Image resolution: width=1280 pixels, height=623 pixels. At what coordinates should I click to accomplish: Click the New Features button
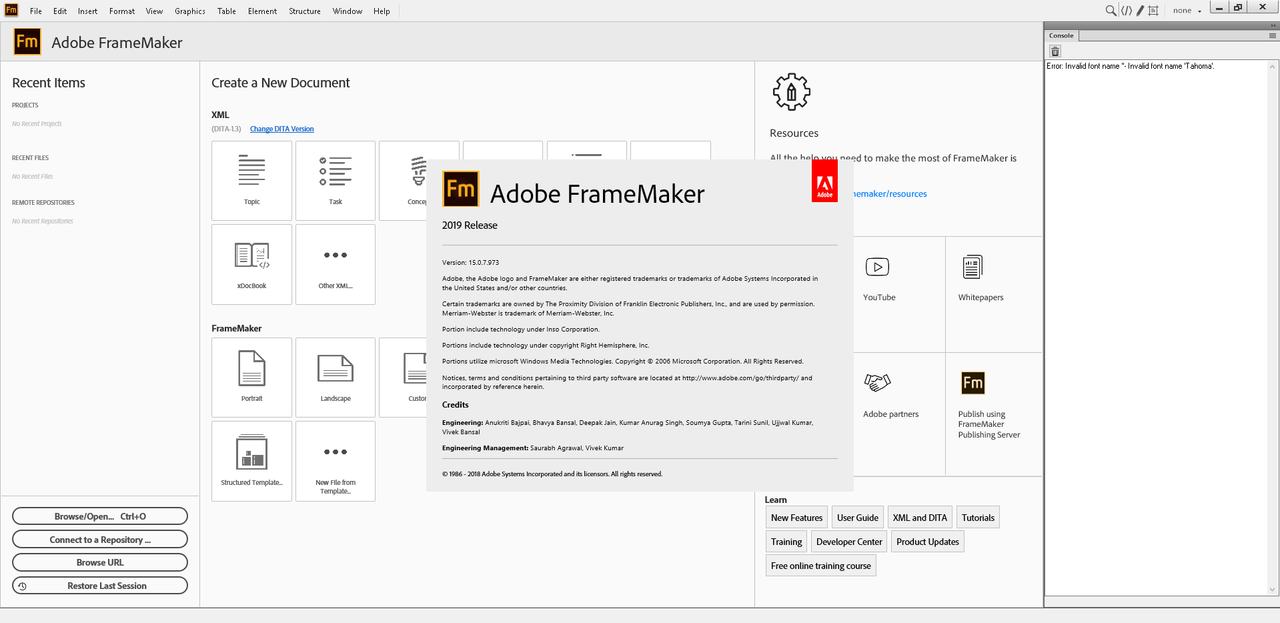797,518
